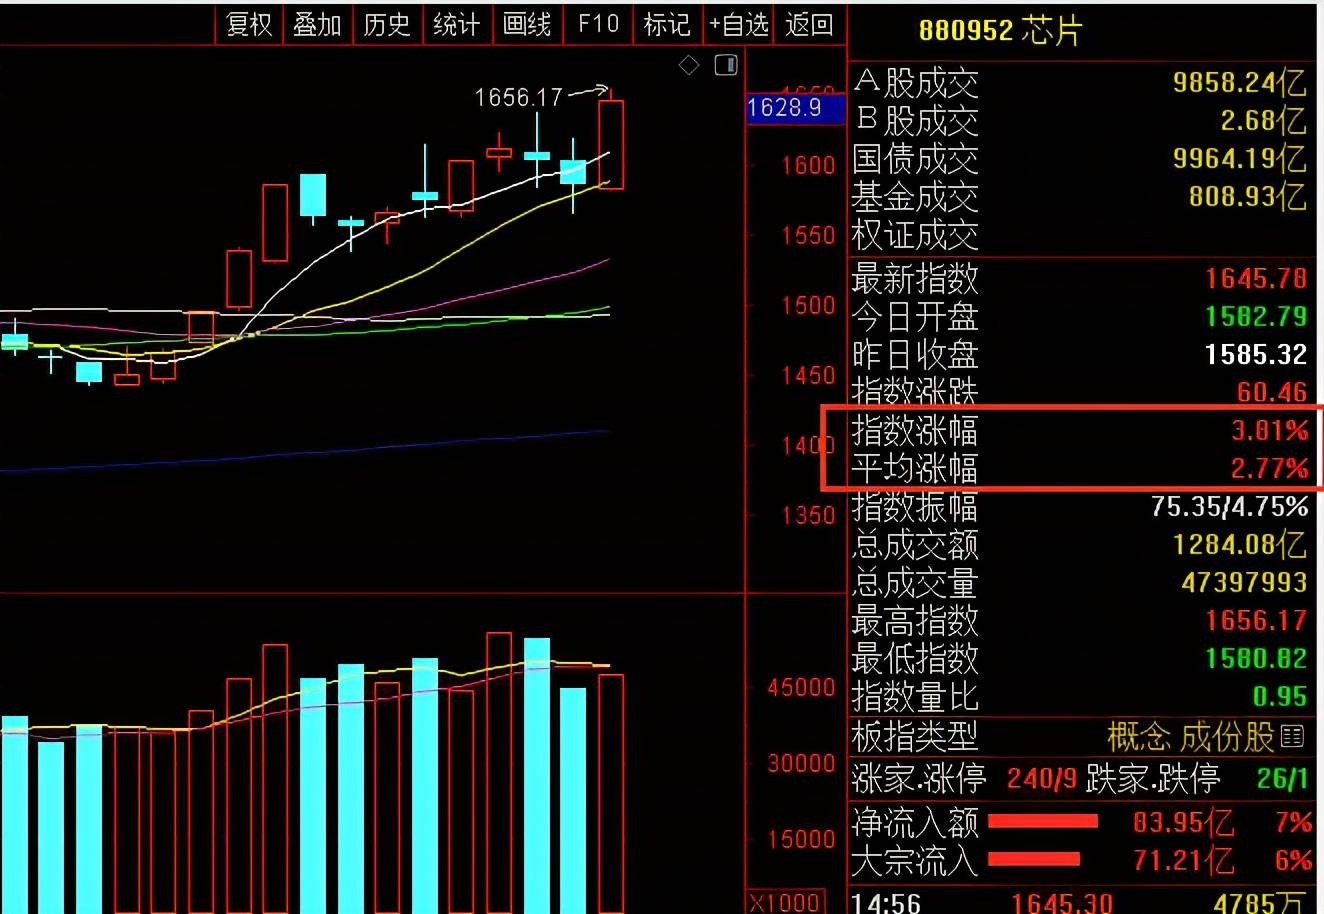Toggle the panel layout icon above chart
Image resolution: width=1324 pixels, height=914 pixels.
[726, 66]
